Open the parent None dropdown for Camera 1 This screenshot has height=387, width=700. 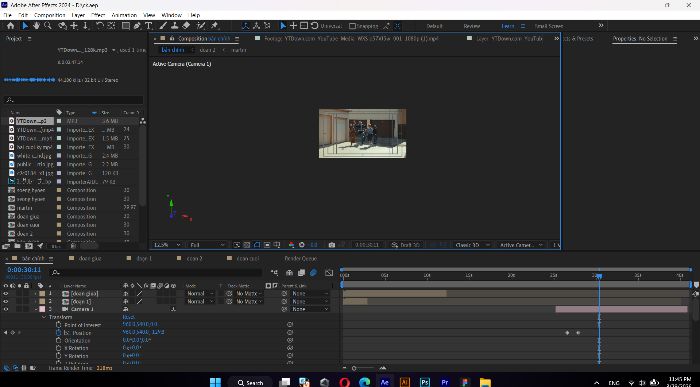point(310,309)
